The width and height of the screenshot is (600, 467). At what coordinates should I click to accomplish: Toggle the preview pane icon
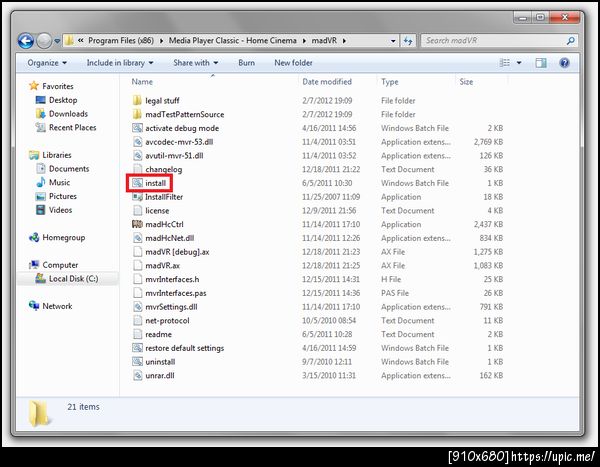(x=541, y=63)
